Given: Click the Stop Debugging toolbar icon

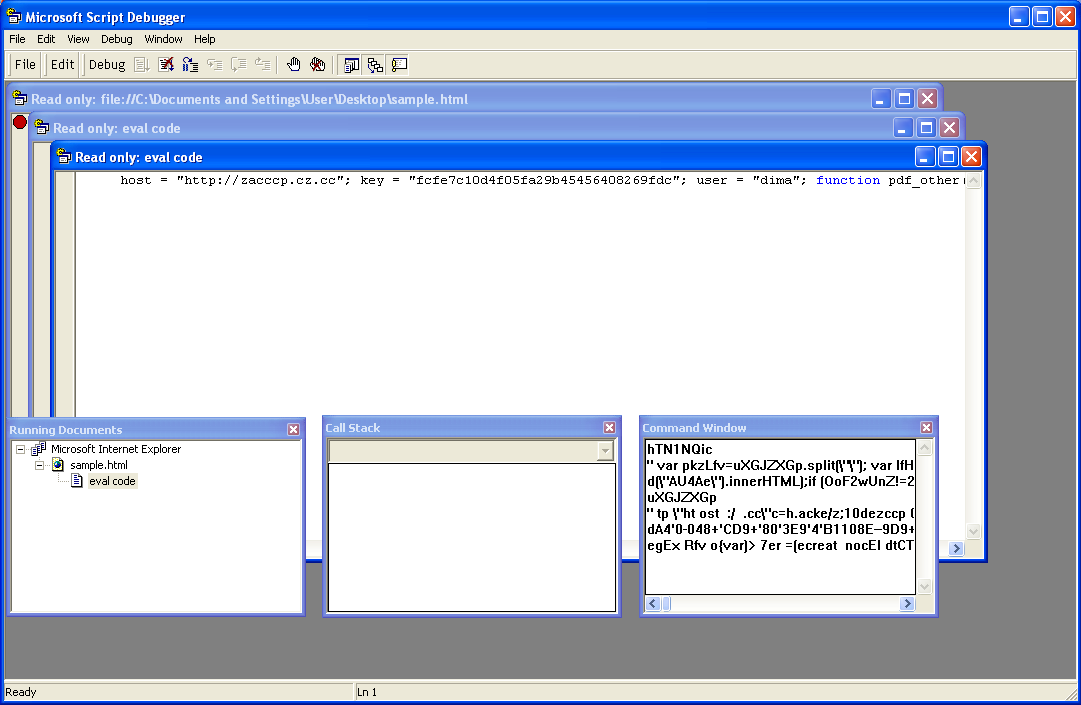Looking at the screenshot, I should pos(166,65).
